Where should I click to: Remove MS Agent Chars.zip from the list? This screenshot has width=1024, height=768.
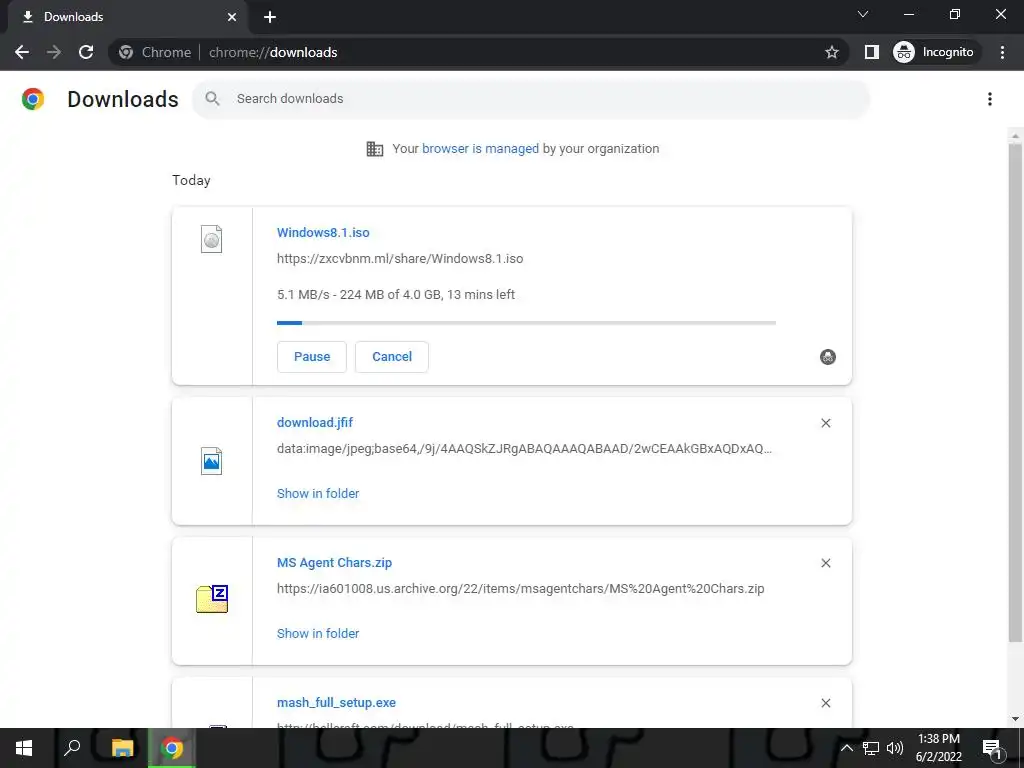[x=825, y=563]
